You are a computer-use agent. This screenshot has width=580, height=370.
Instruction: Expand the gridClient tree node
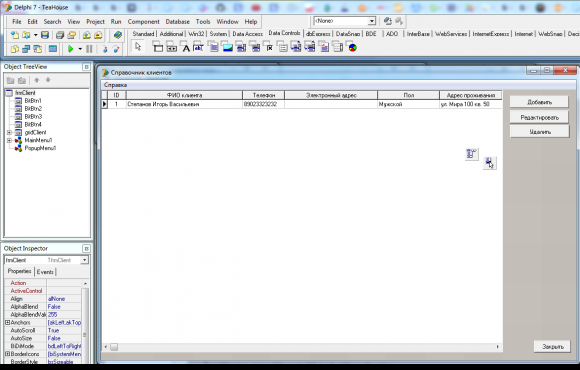pyautogui.click(x=9, y=132)
